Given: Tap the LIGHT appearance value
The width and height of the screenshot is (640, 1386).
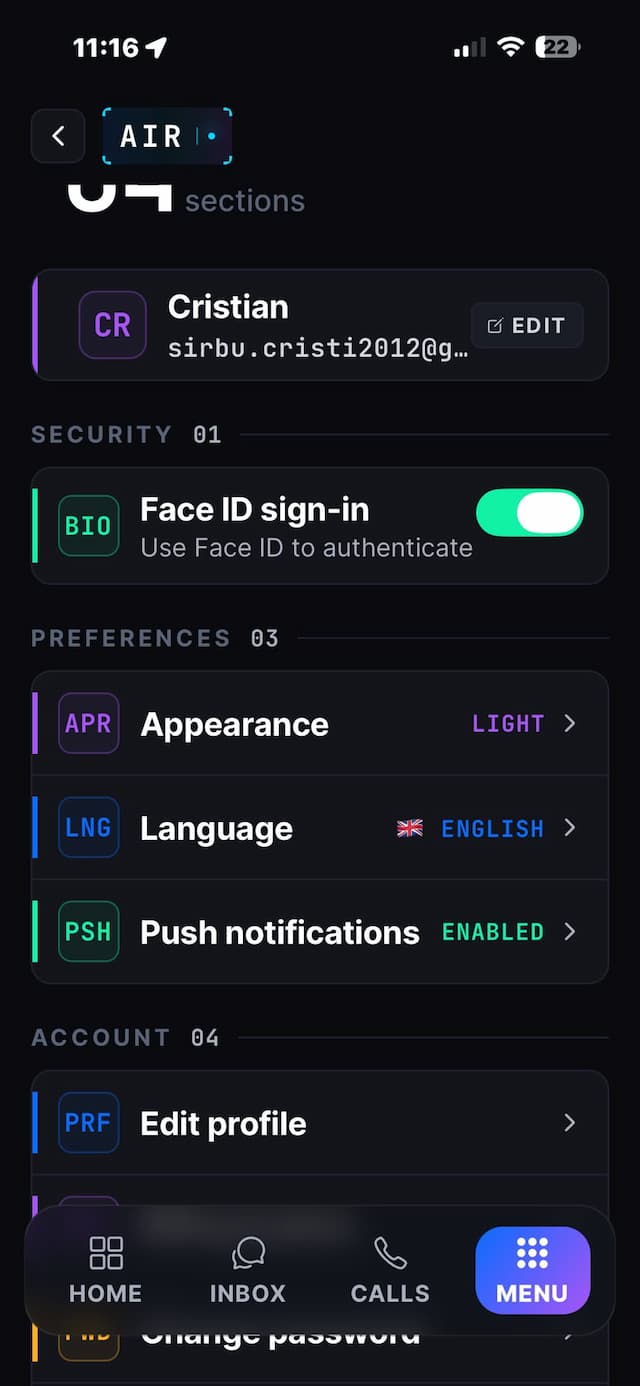Looking at the screenshot, I should [508, 723].
